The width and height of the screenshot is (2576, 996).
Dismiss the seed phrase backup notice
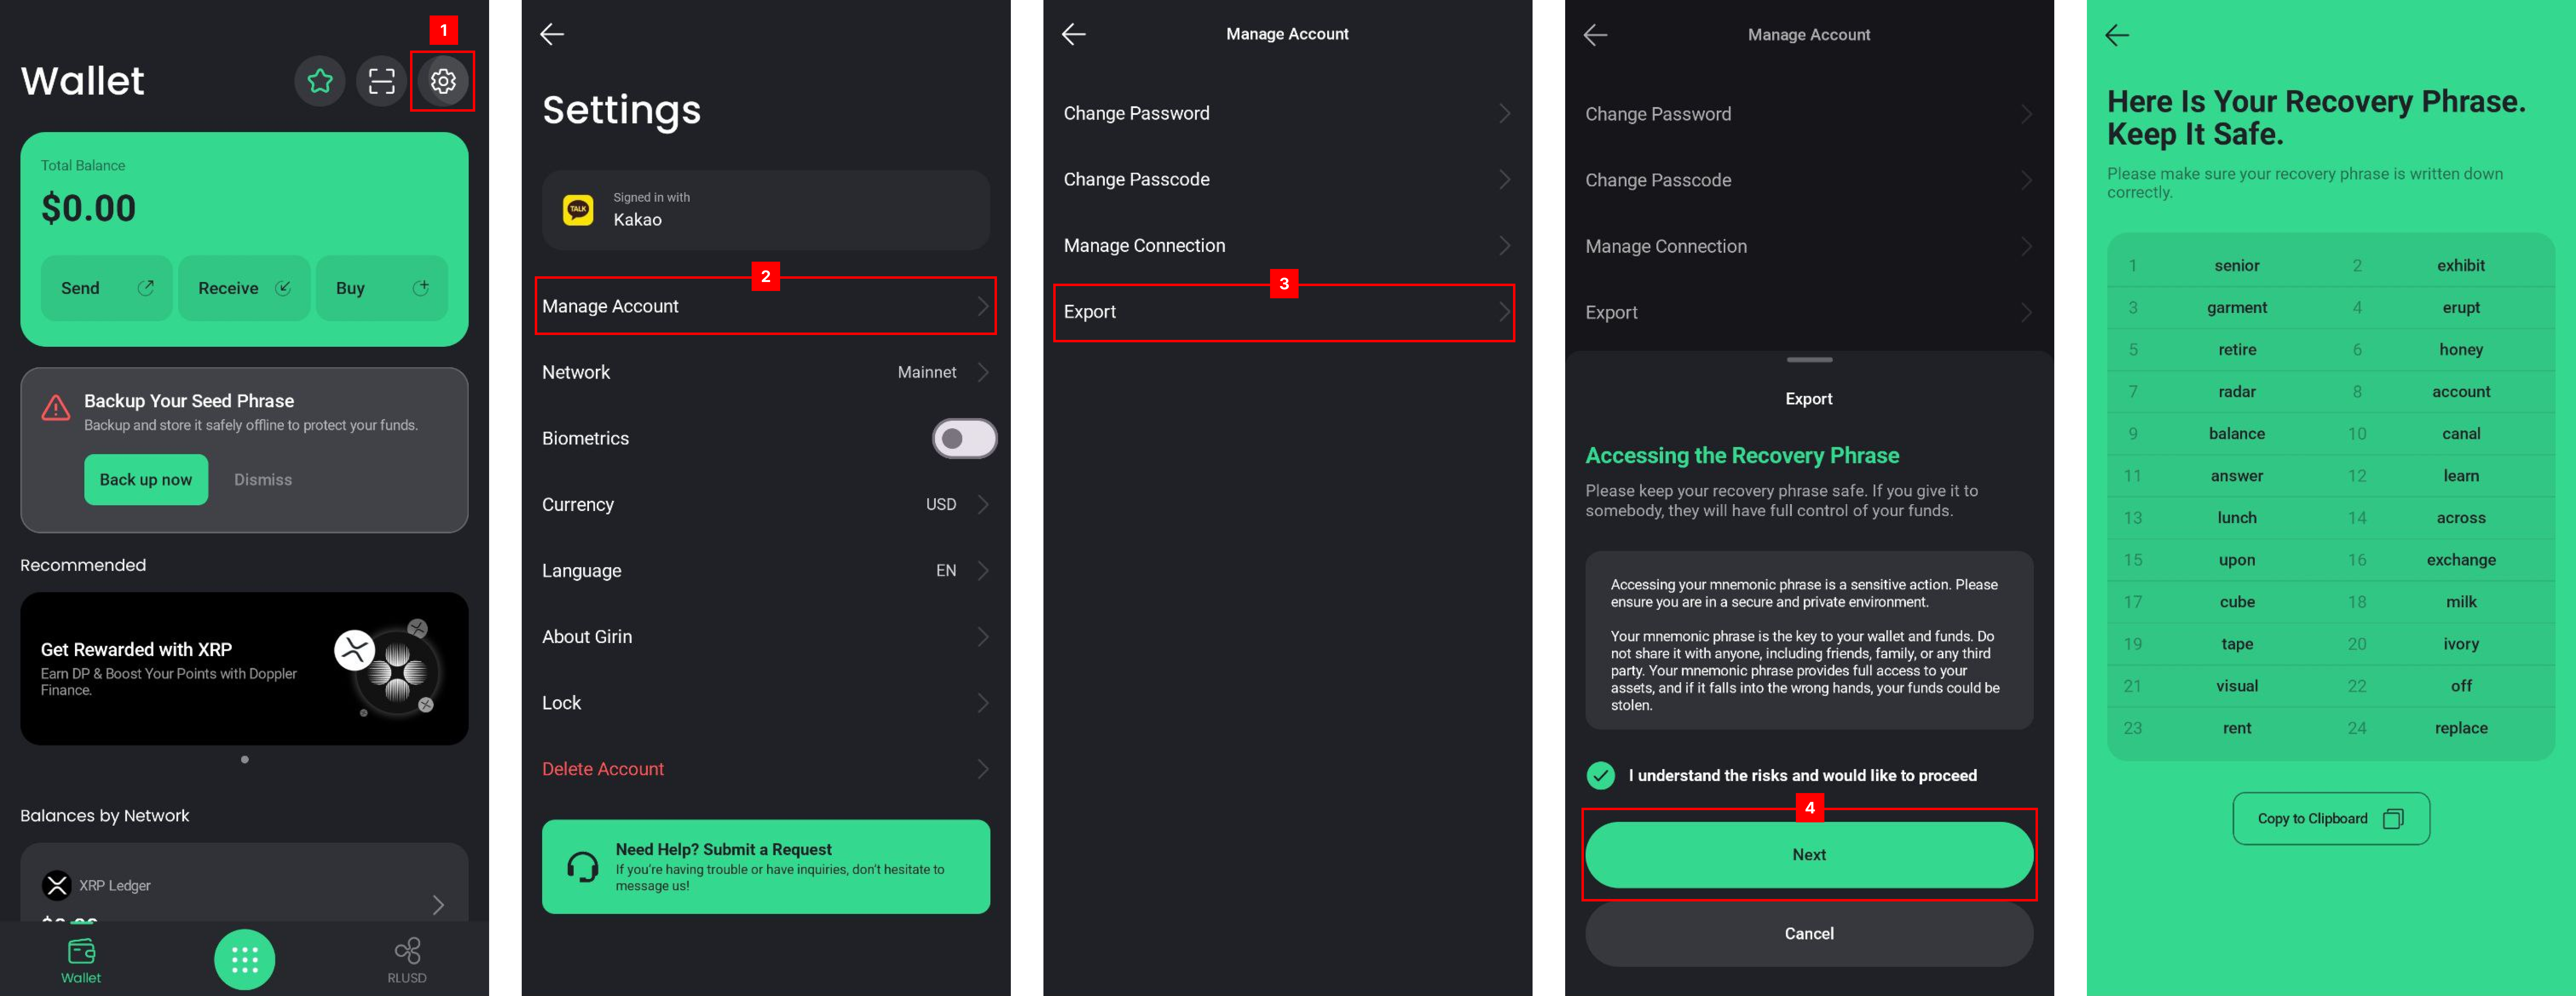click(263, 480)
